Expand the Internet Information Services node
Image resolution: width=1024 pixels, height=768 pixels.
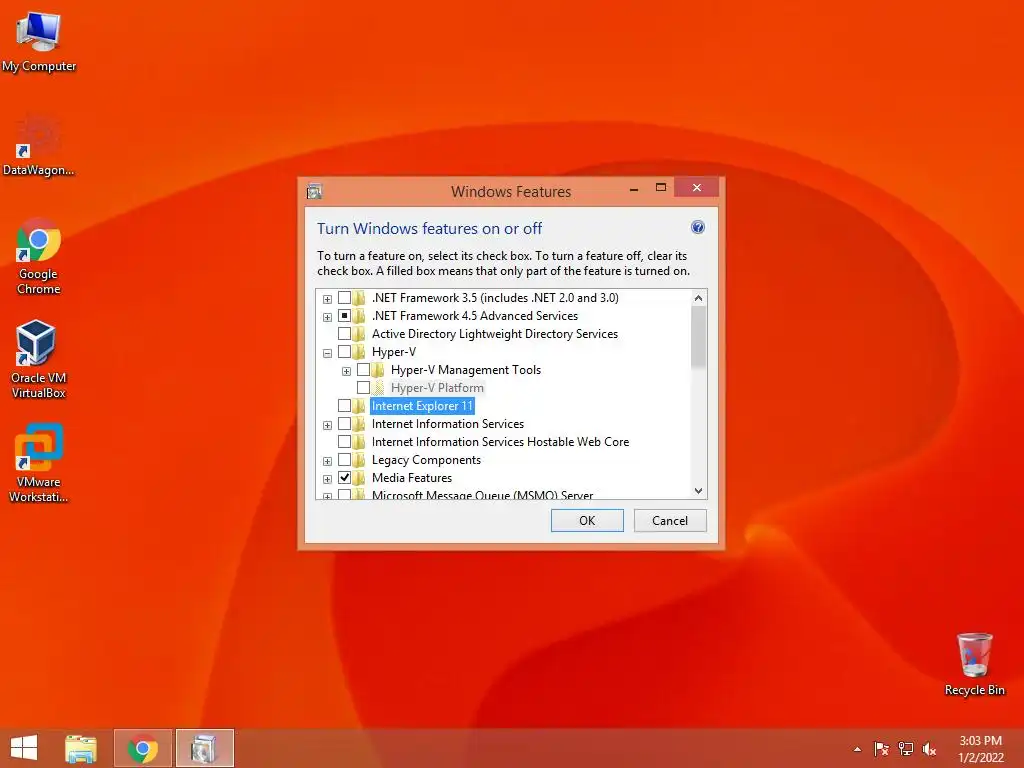[327, 425]
